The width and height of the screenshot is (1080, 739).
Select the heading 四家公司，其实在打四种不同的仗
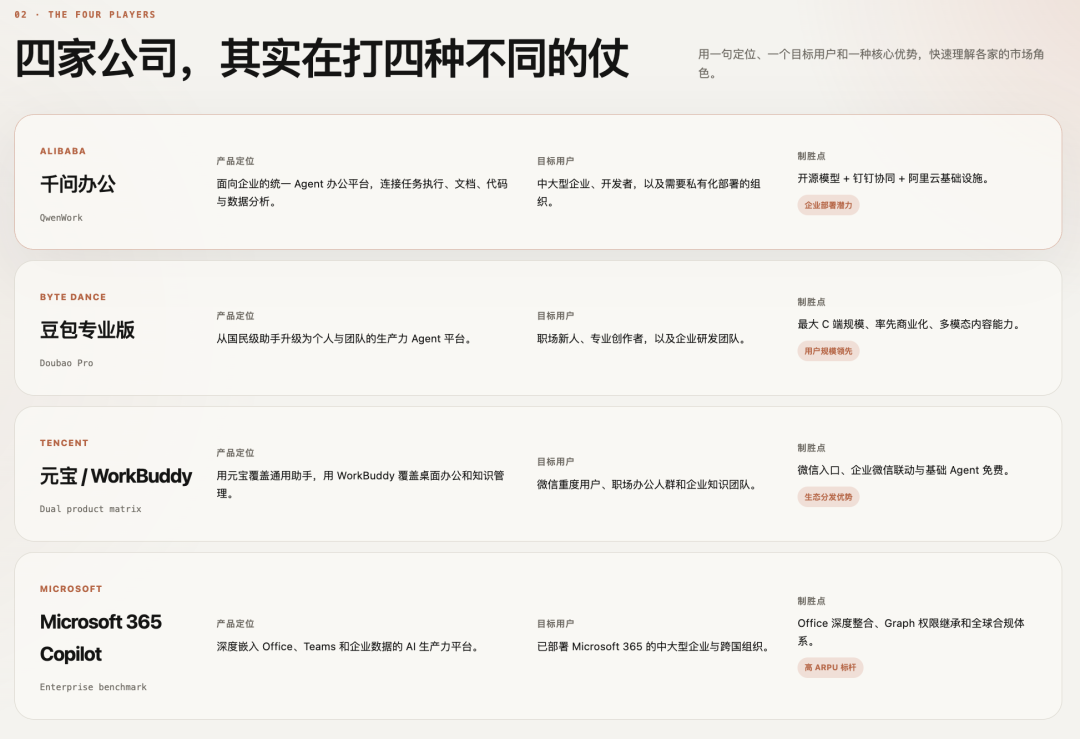pyautogui.click(x=322, y=59)
